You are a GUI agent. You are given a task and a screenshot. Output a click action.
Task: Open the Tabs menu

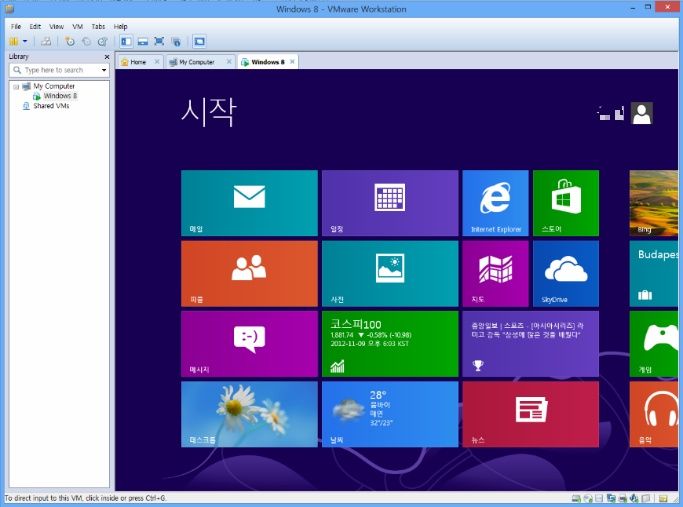click(98, 26)
